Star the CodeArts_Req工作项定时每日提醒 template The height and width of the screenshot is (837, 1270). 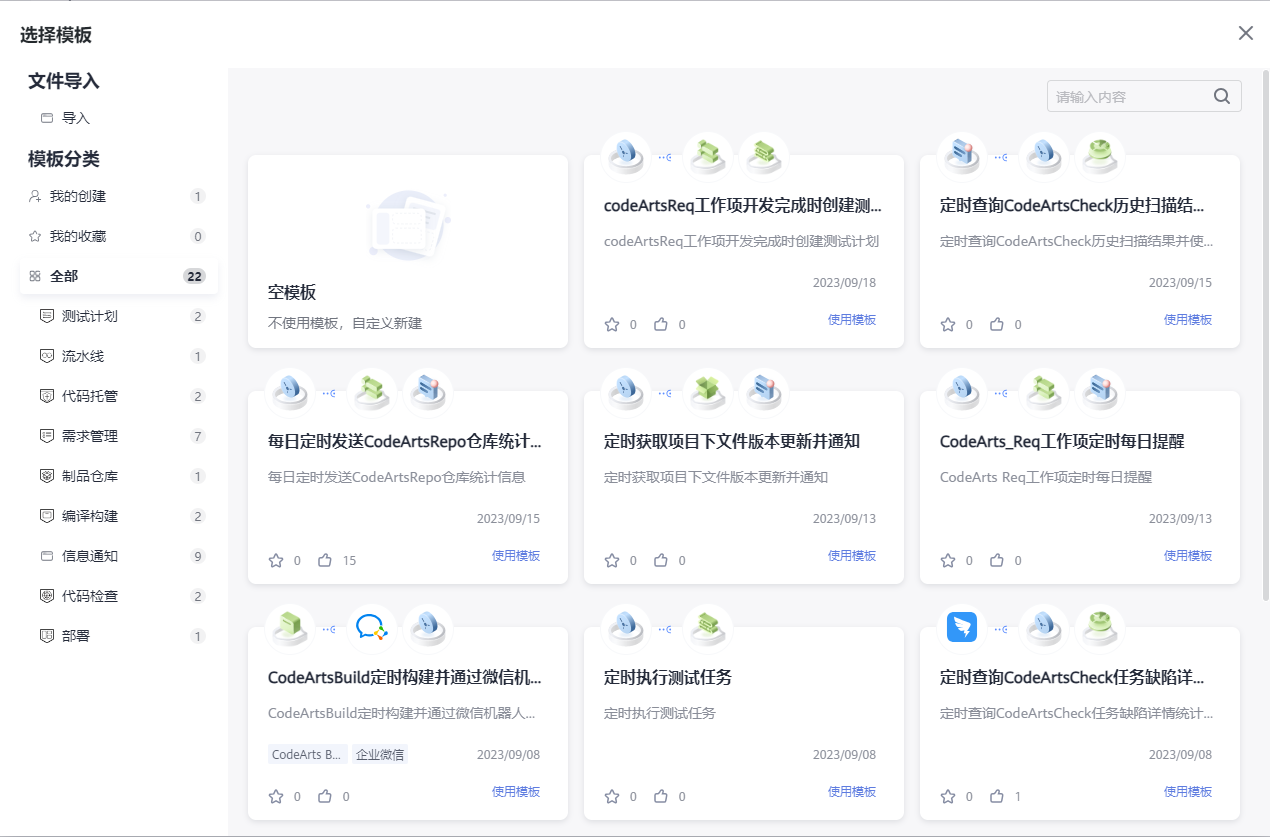(x=948, y=560)
